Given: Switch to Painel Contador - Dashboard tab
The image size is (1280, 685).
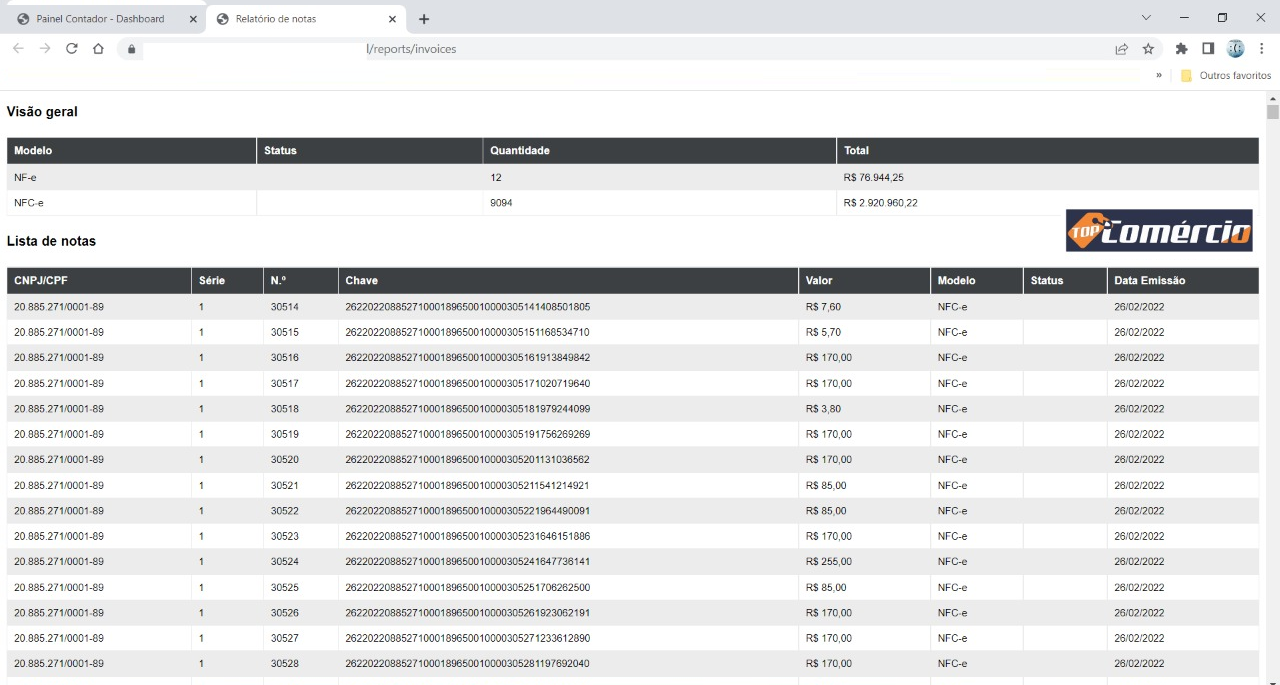Looking at the screenshot, I should coord(100,19).
